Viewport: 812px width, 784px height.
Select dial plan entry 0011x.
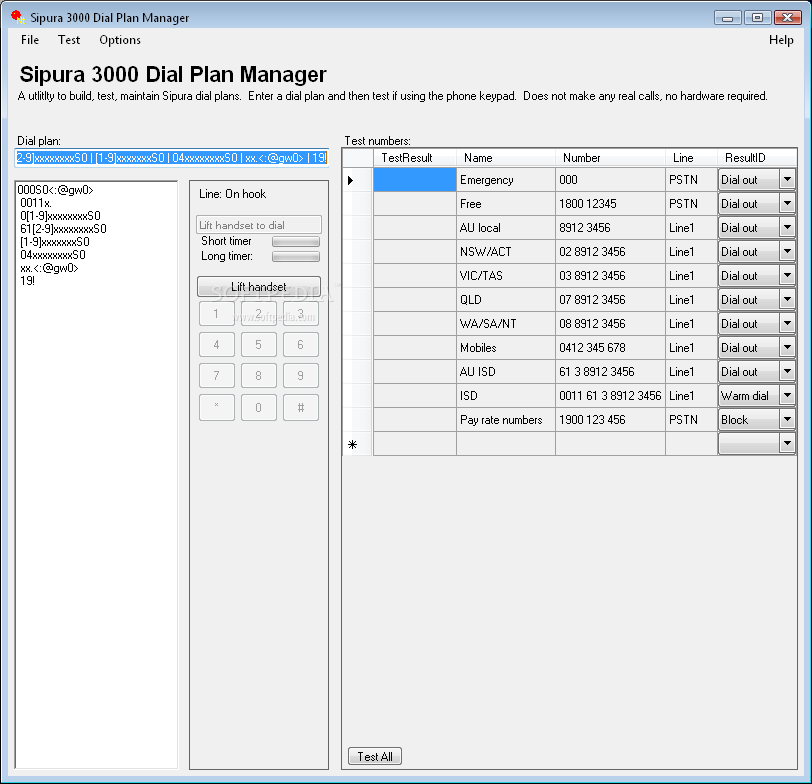(x=36, y=203)
